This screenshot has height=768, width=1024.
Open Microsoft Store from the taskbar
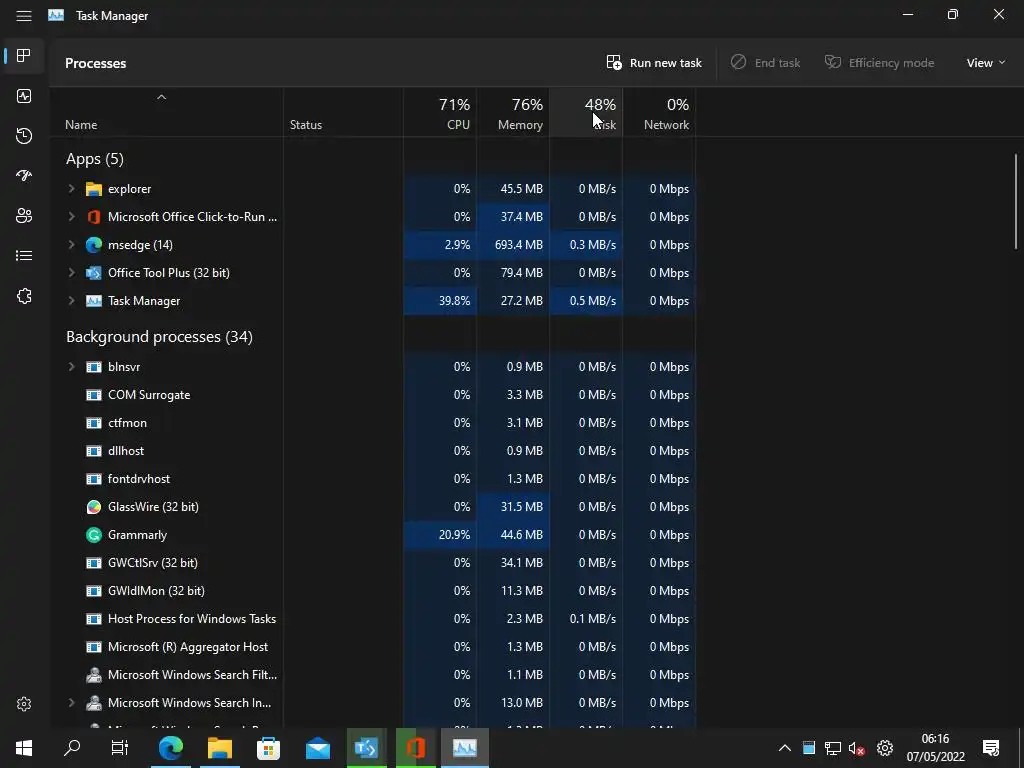tap(268, 748)
